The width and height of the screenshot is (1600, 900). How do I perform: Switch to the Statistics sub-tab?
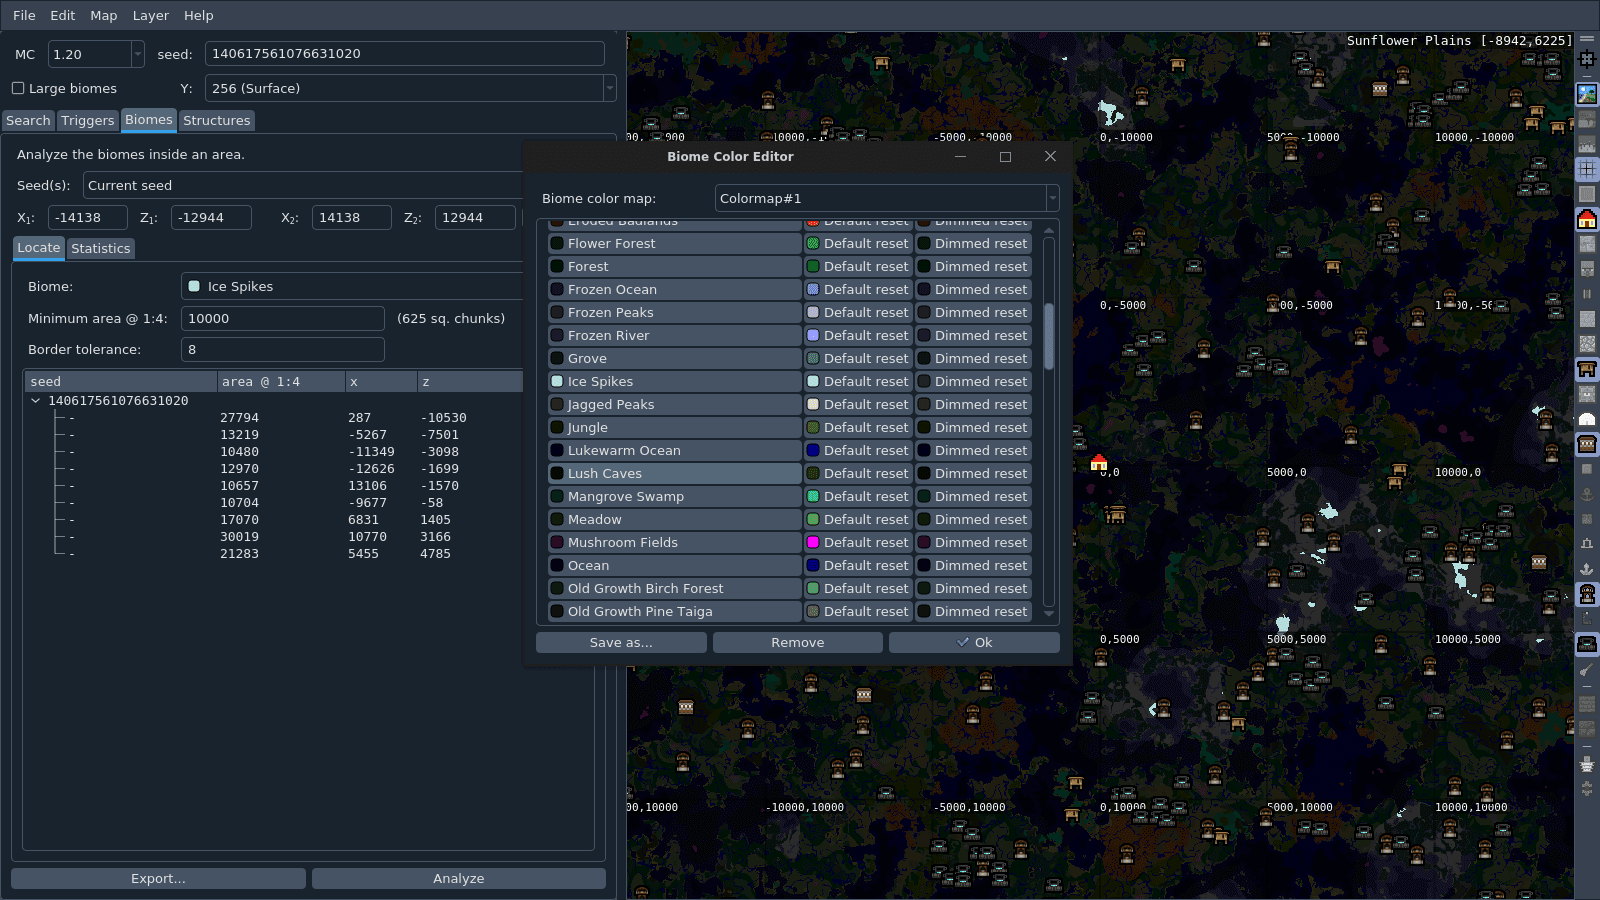[101, 248]
